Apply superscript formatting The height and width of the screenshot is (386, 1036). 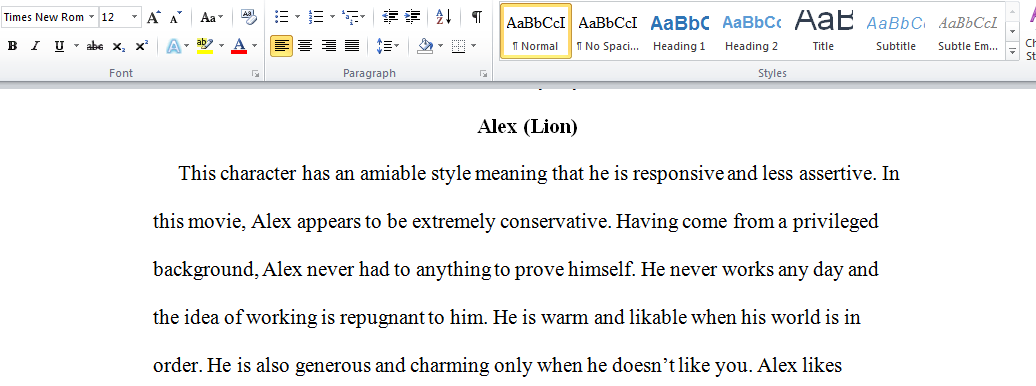click(x=141, y=46)
